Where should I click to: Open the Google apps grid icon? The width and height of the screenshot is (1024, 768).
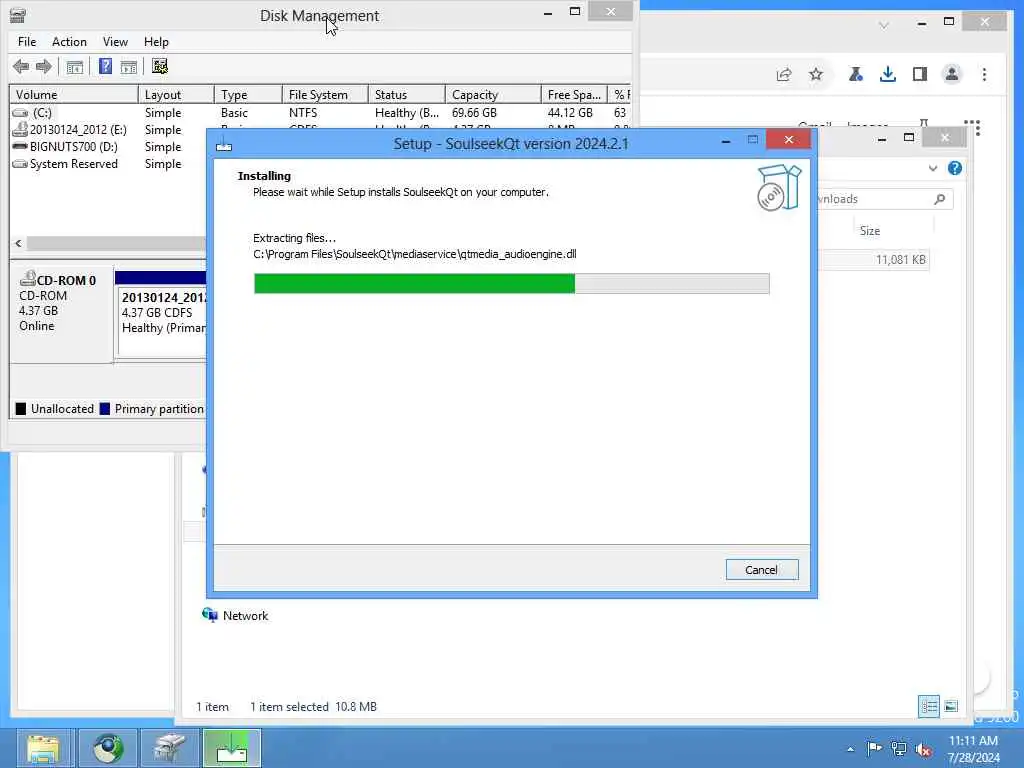click(x=972, y=127)
